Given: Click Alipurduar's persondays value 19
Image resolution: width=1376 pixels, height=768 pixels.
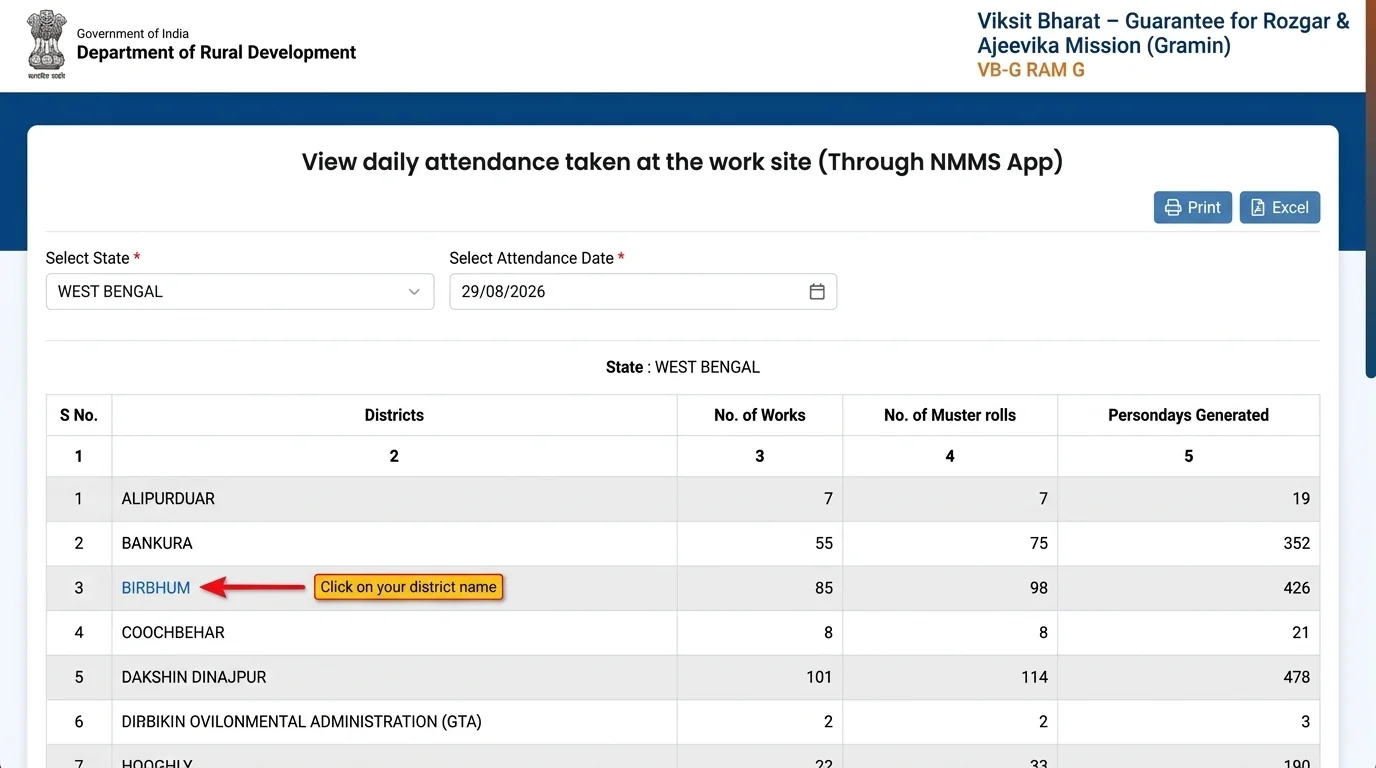Looking at the screenshot, I should [x=1301, y=499].
